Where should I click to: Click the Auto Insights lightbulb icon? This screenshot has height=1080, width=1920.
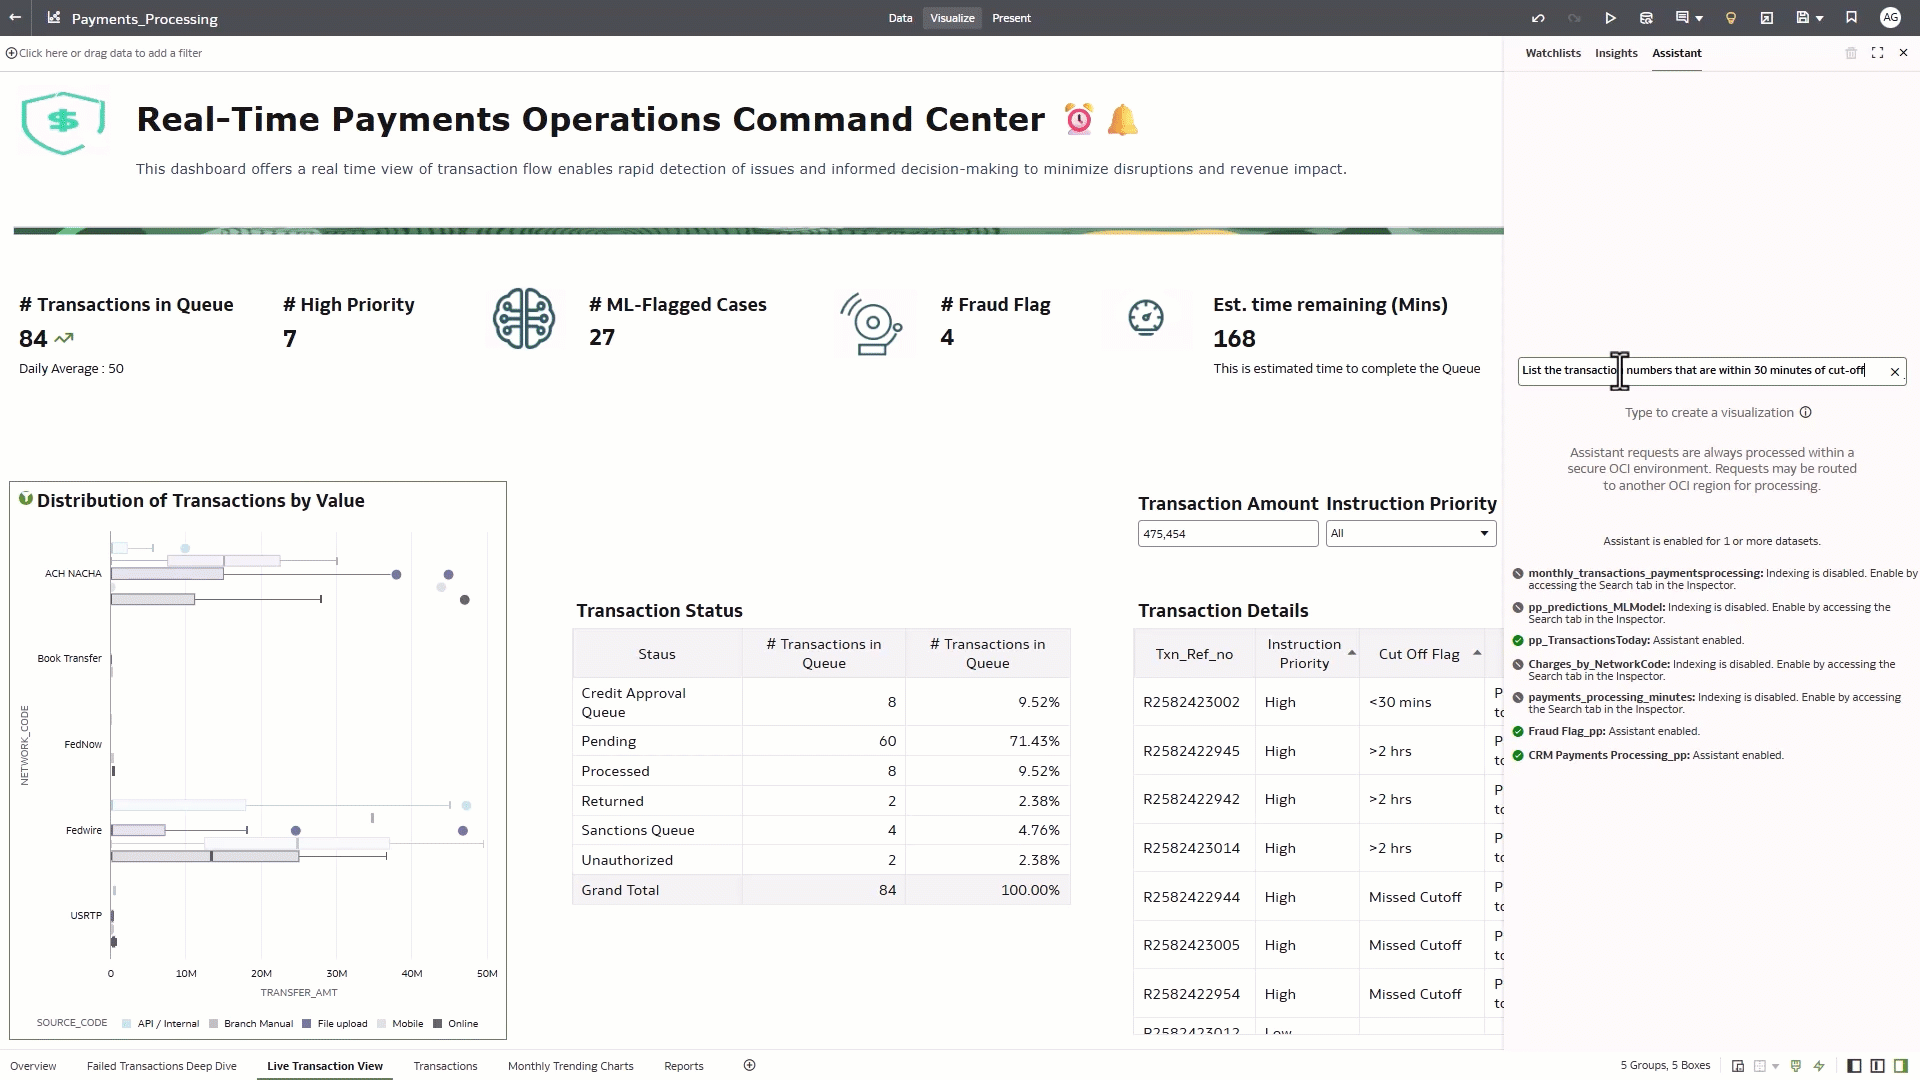1731,18
